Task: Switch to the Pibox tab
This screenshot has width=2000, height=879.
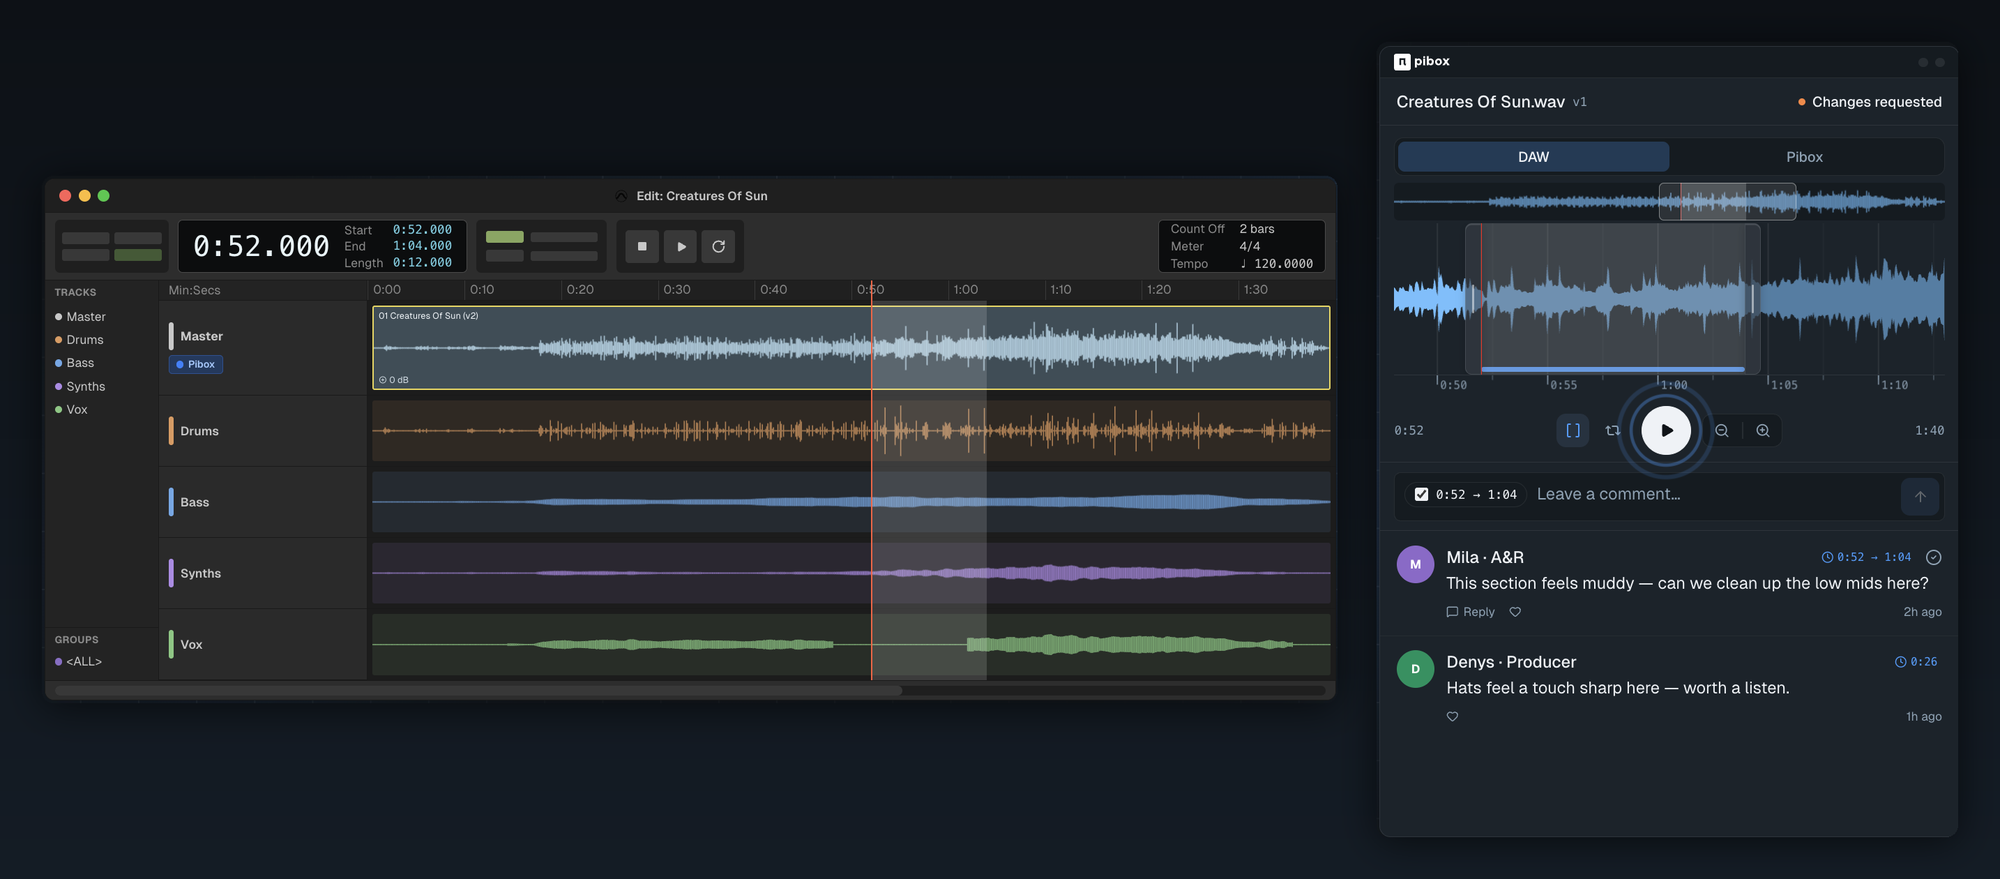Action: point(1804,157)
